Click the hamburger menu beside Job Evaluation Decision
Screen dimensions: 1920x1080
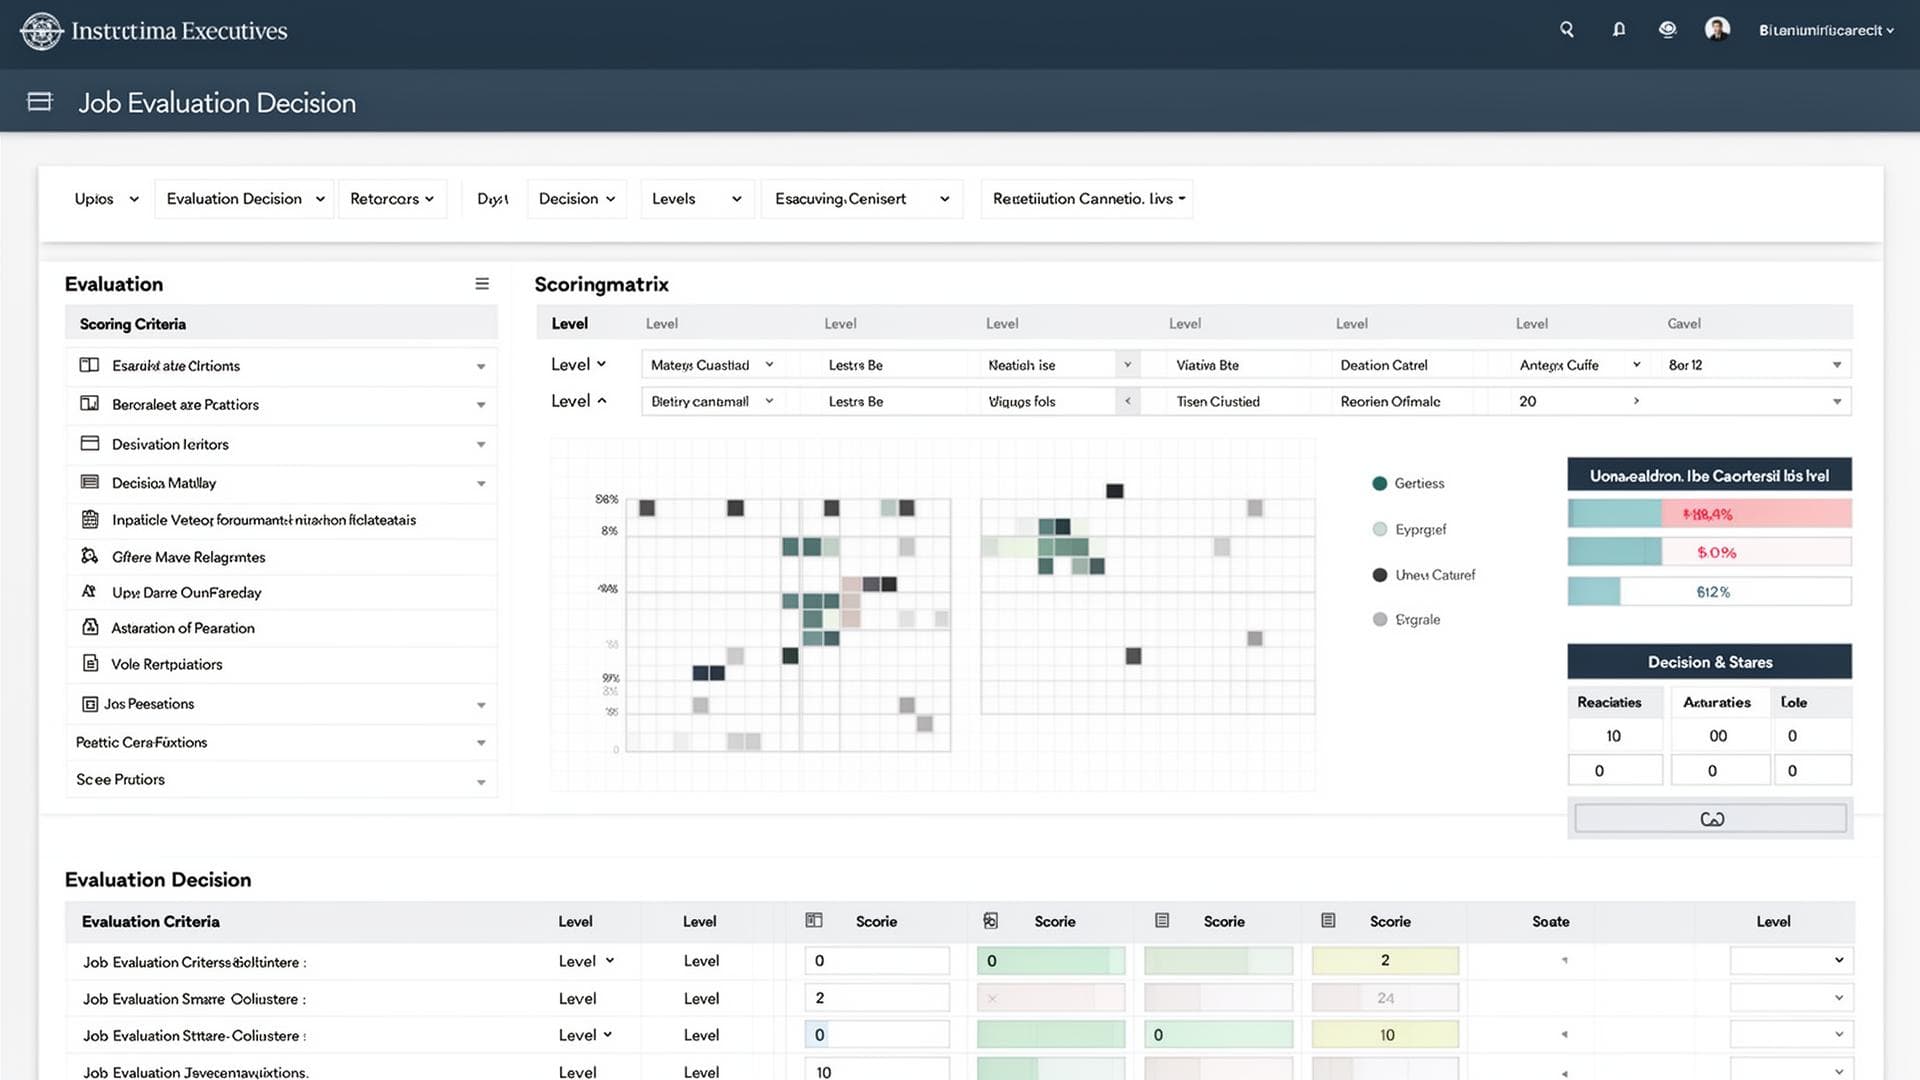39,101
